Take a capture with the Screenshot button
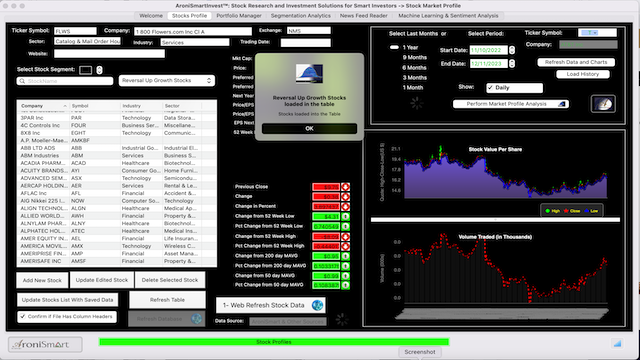640x360 pixels. pos(420,351)
